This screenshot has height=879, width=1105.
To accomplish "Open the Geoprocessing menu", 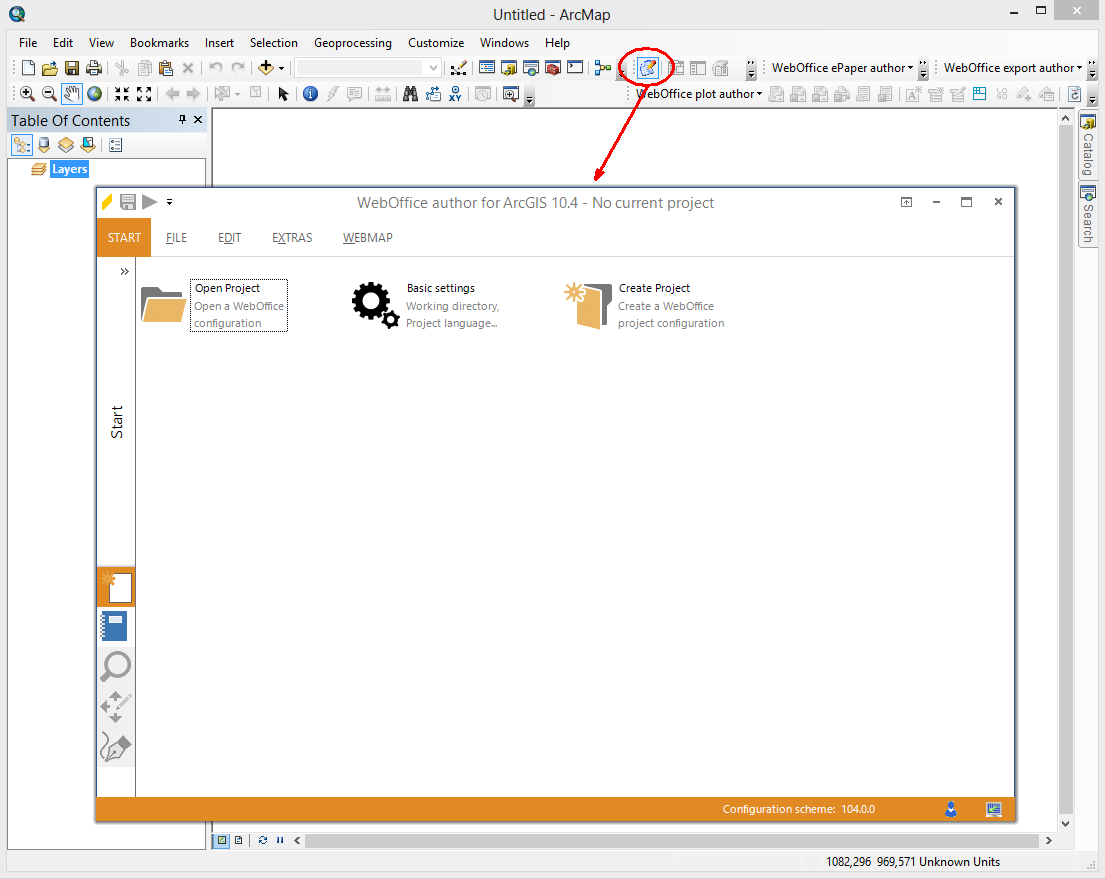I will pos(352,43).
